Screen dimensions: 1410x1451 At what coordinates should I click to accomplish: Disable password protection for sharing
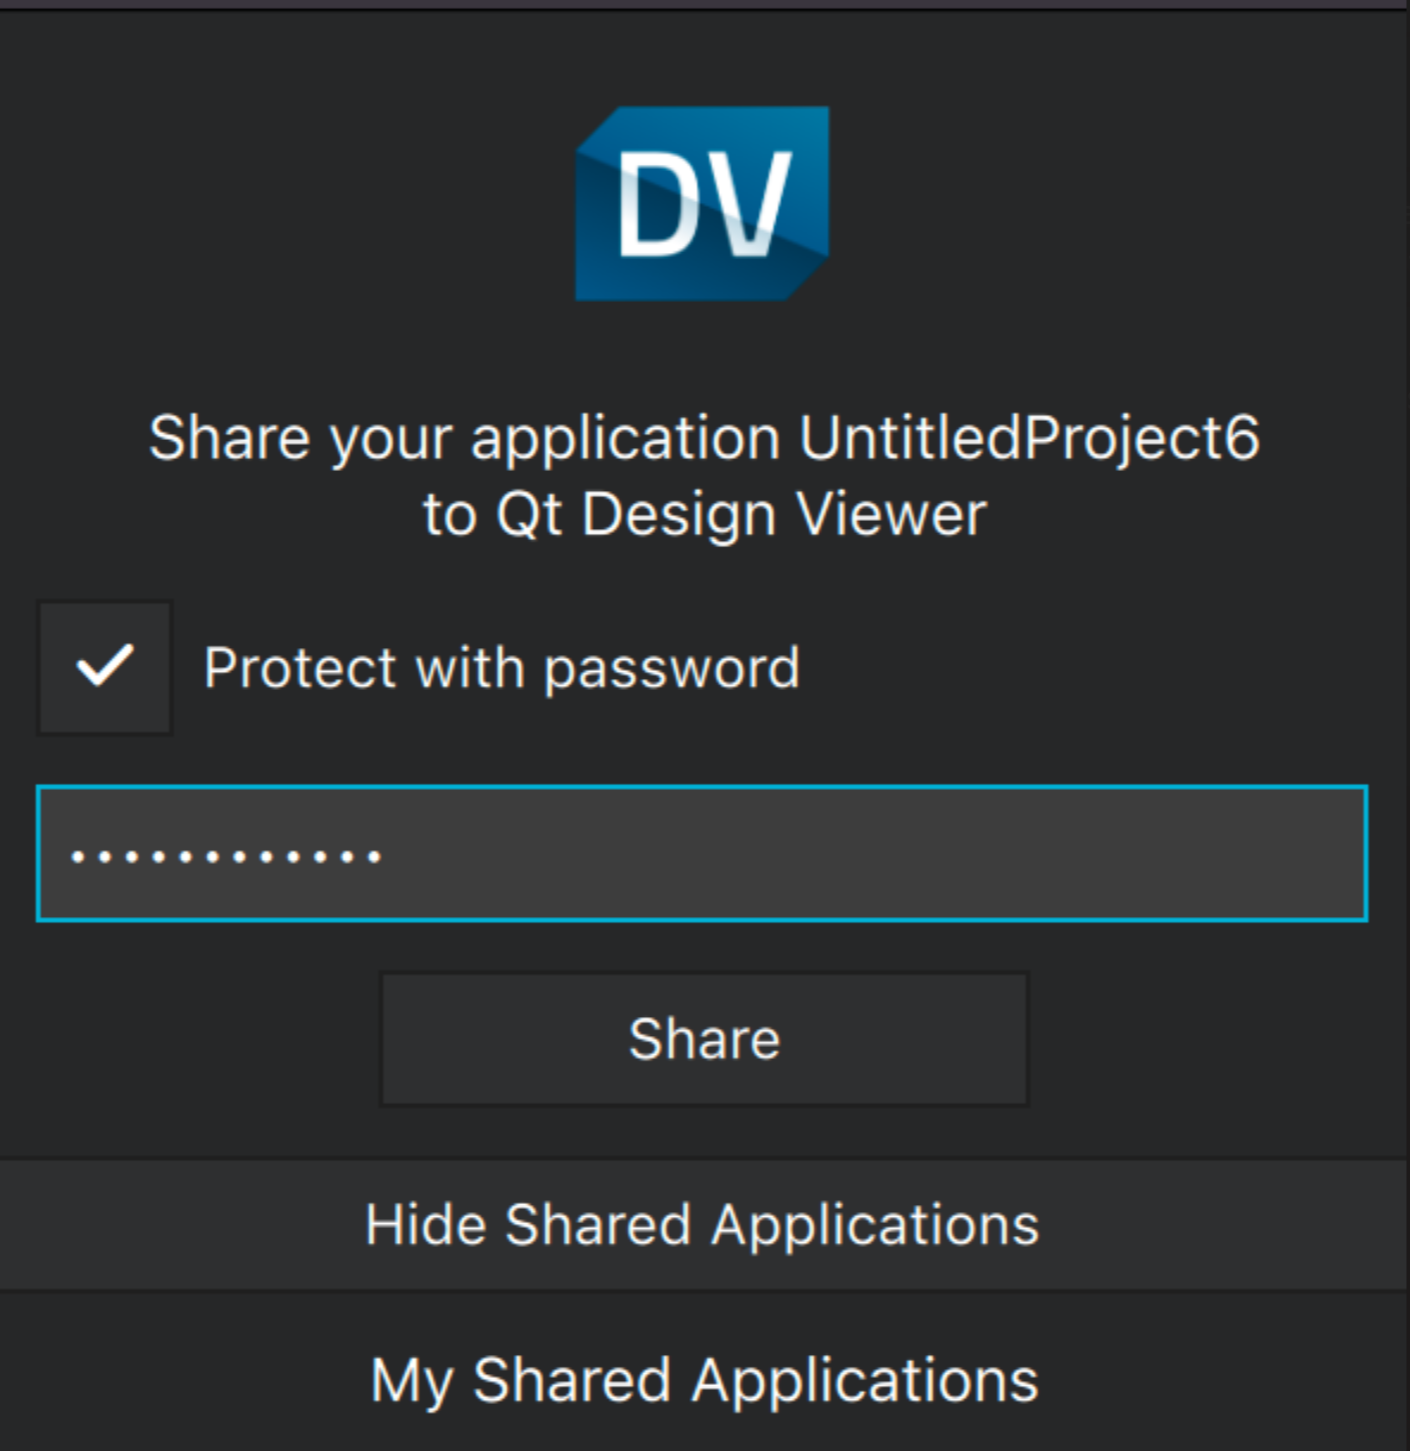105,667
